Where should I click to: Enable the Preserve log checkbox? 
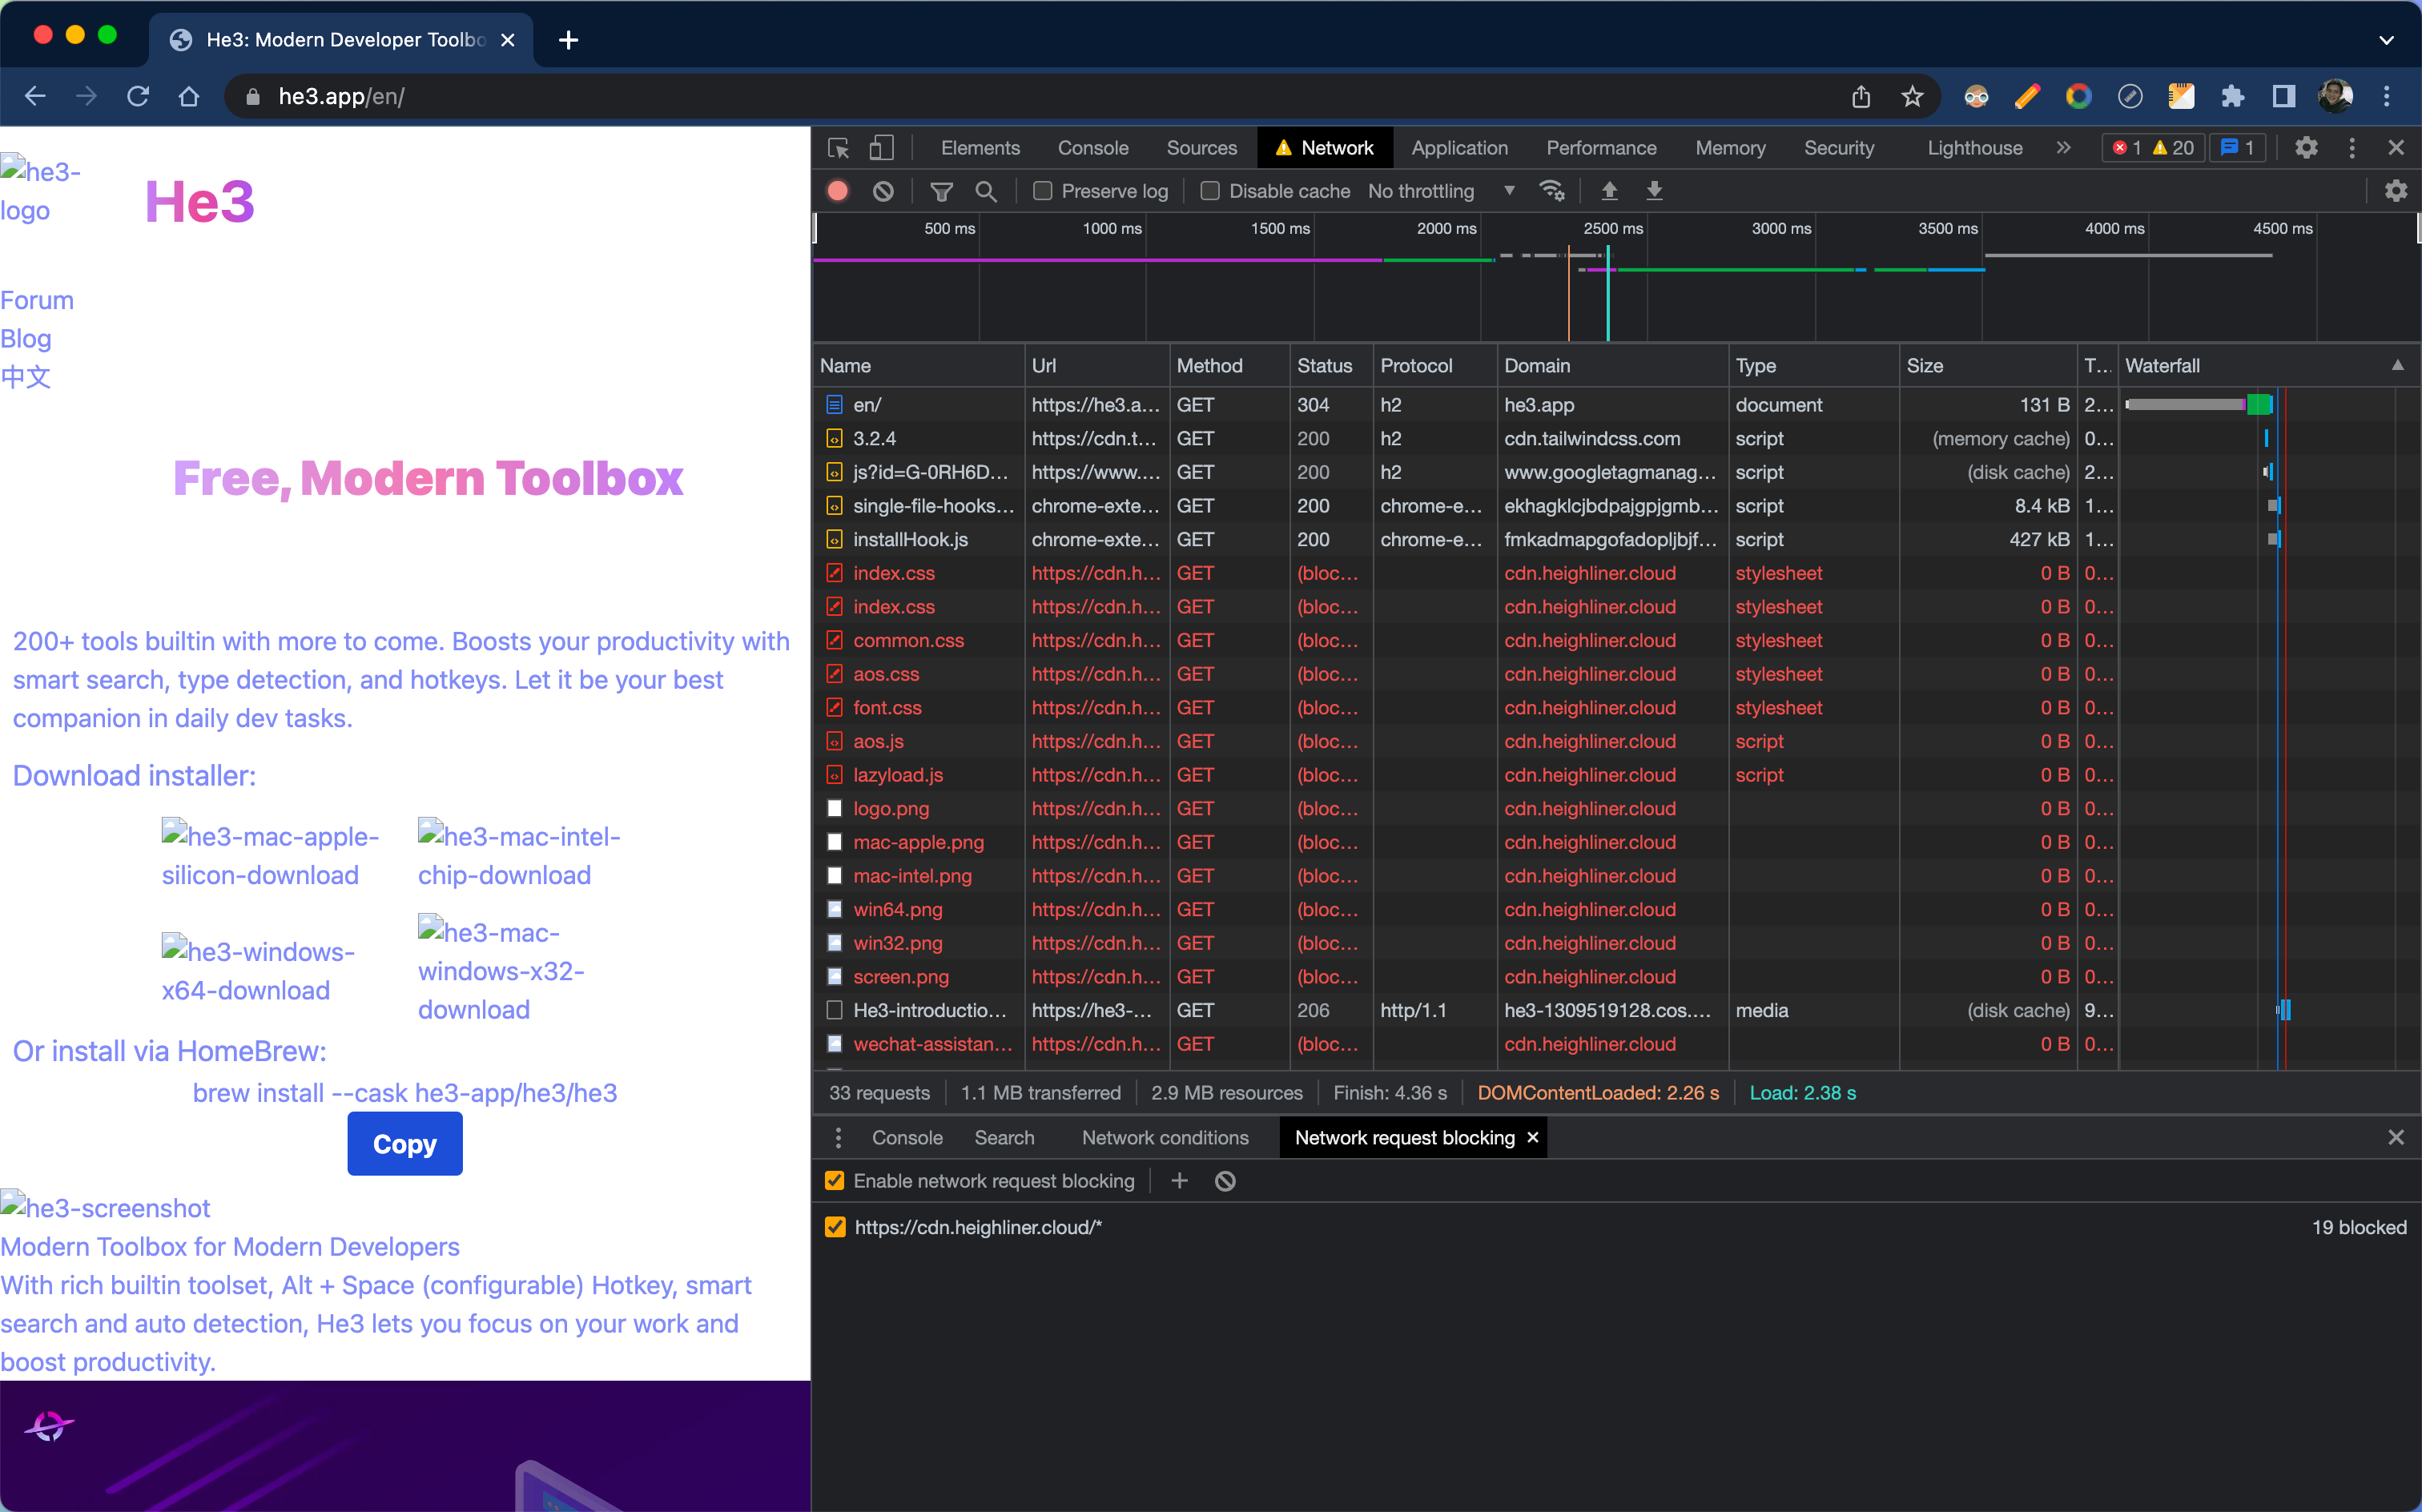(1042, 191)
